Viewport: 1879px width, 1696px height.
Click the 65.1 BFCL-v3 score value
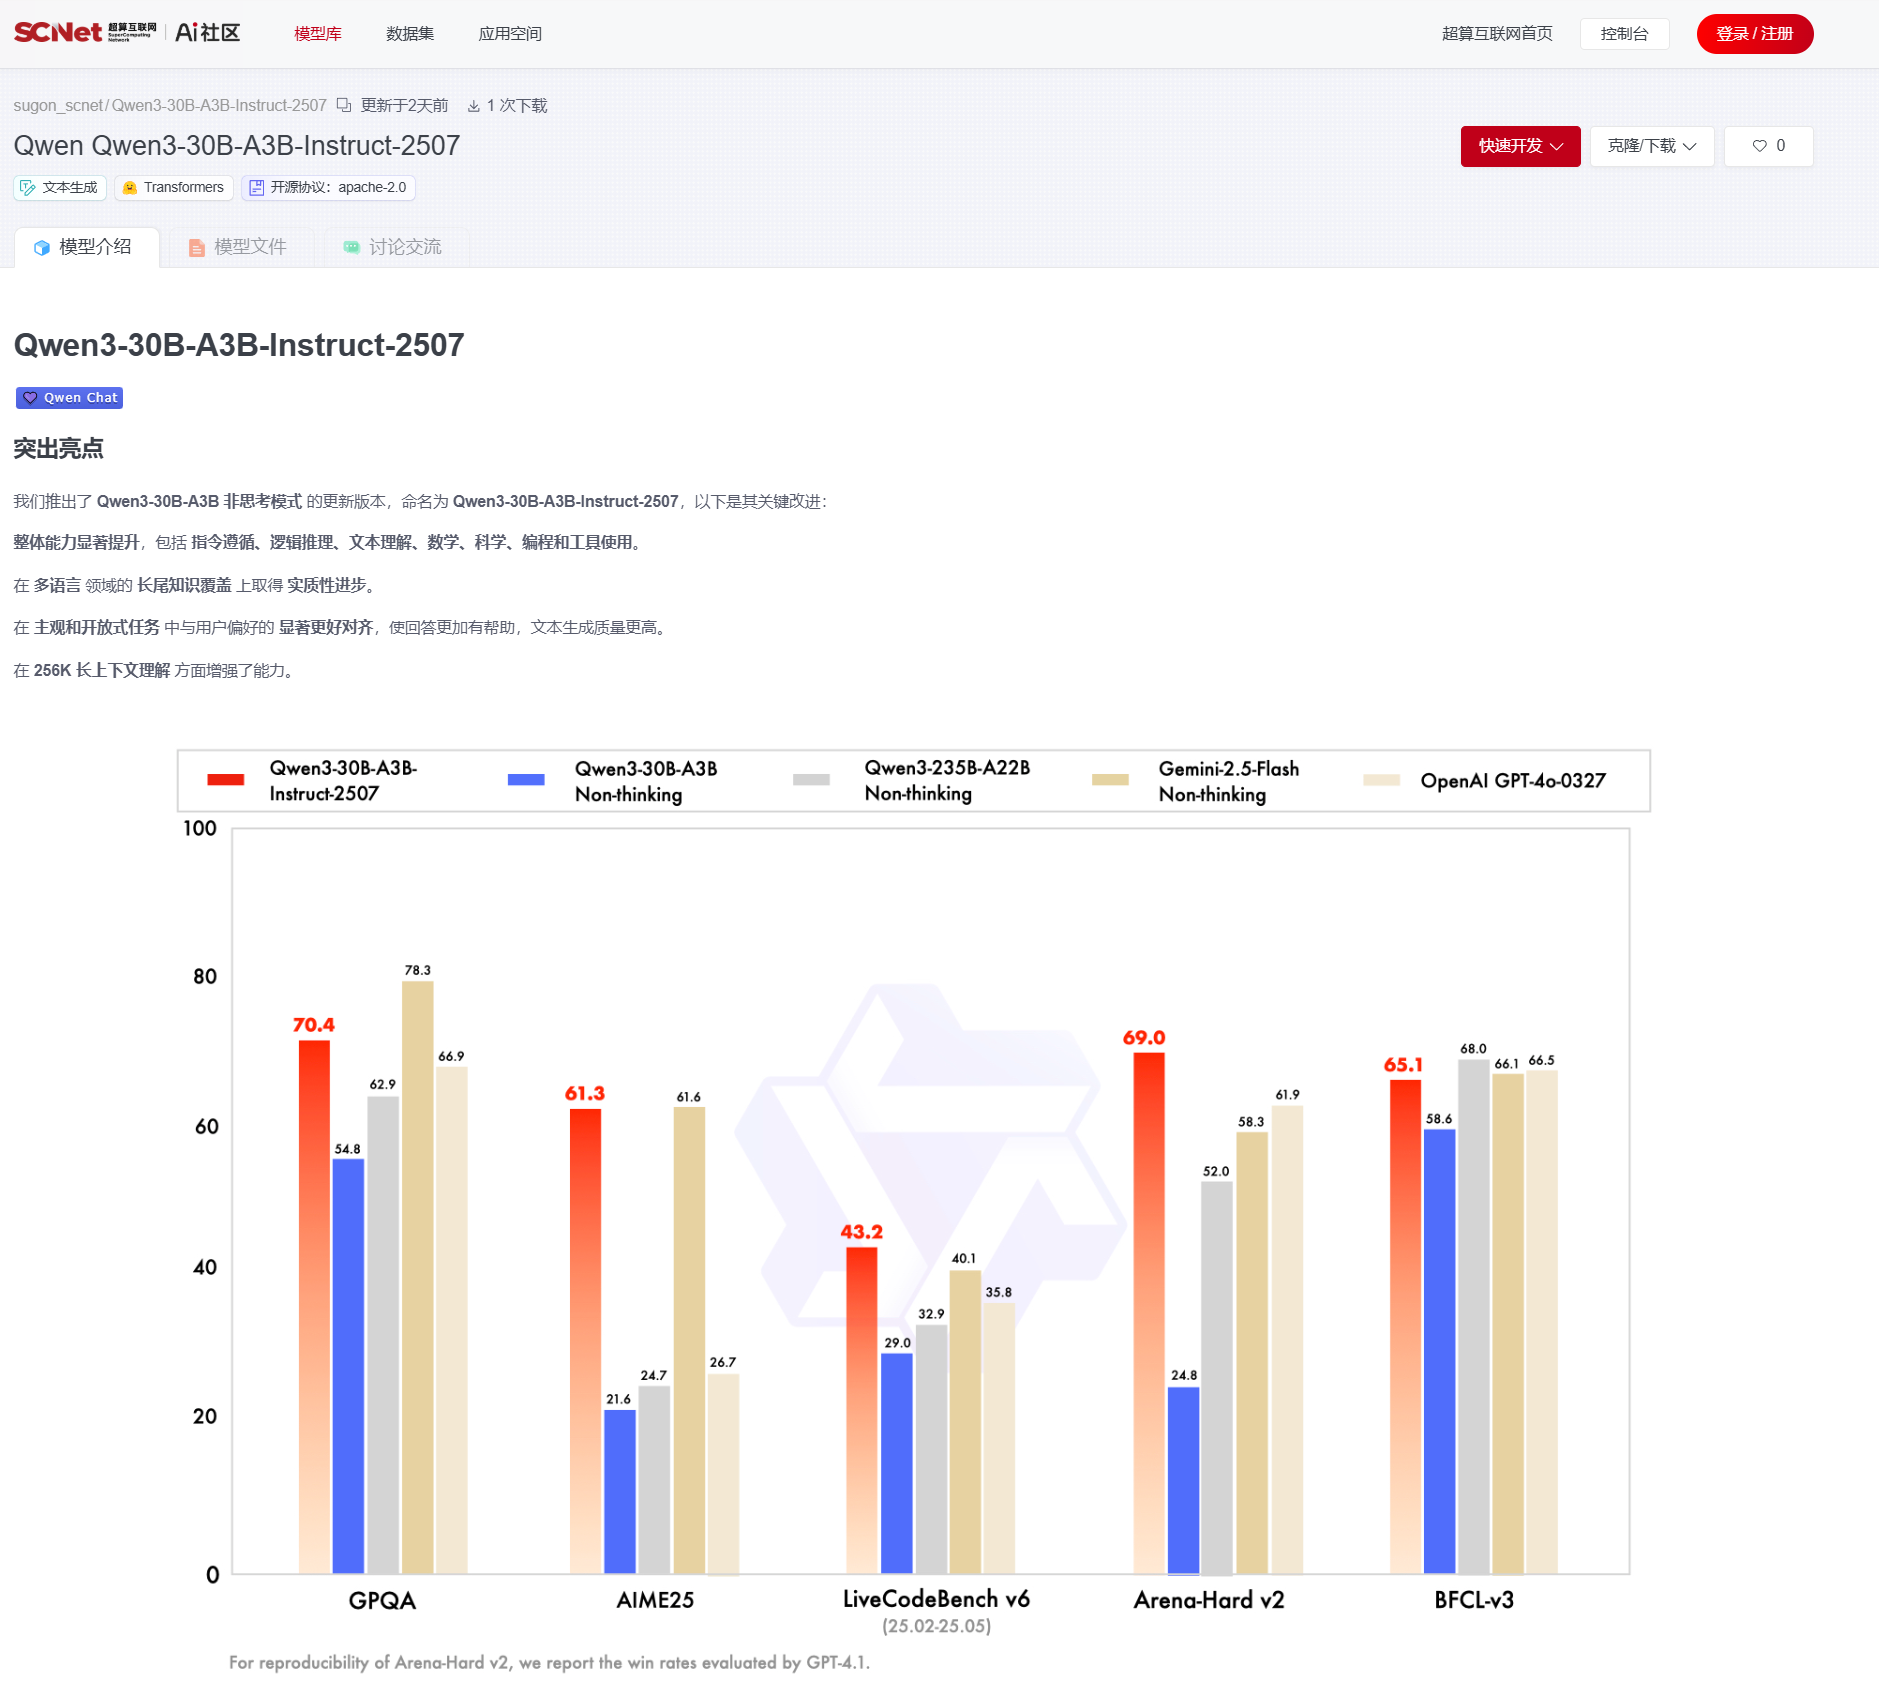coord(1404,1065)
